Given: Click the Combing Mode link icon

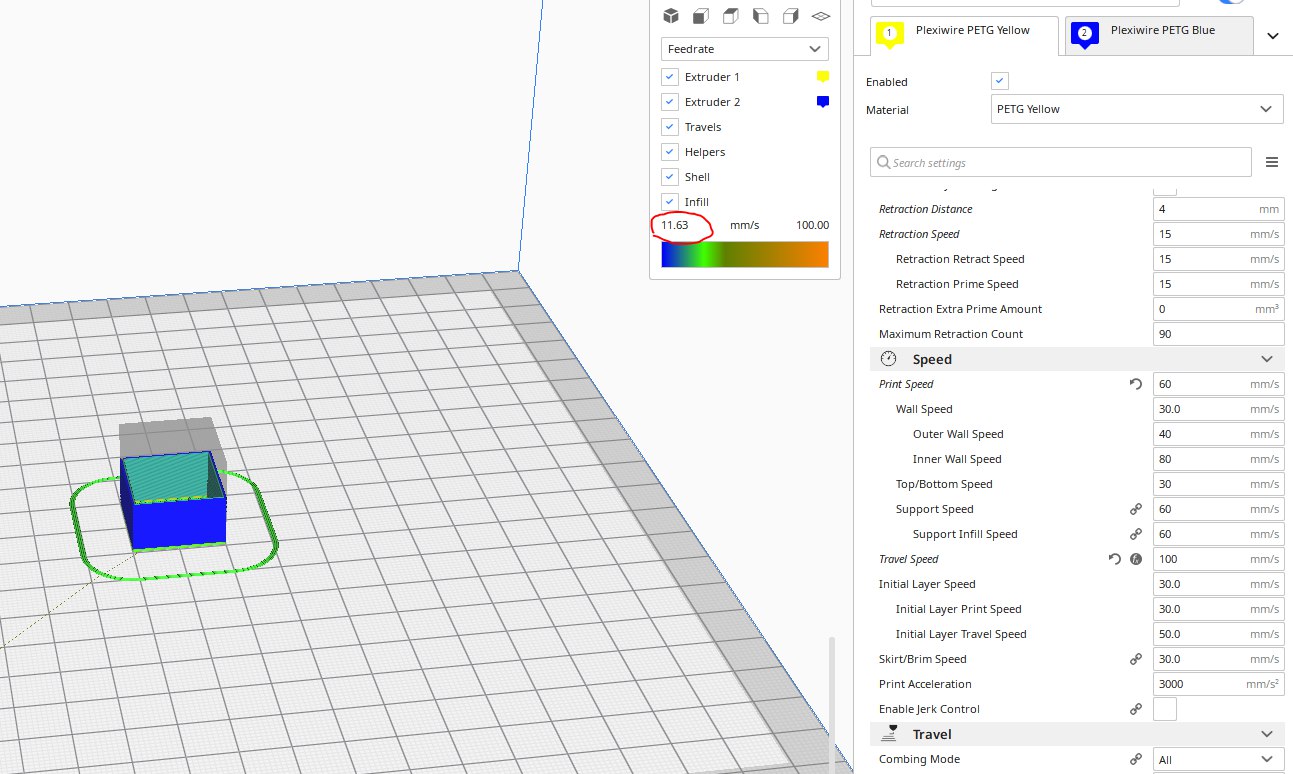Looking at the screenshot, I should (x=1135, y=759).
